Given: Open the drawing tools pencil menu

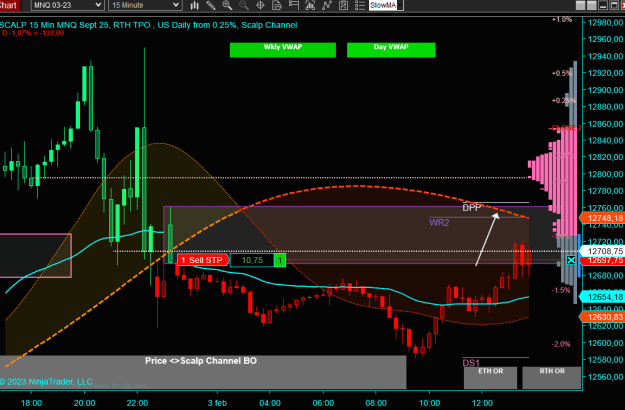Looking at the screenshot, I should (210, 5).
